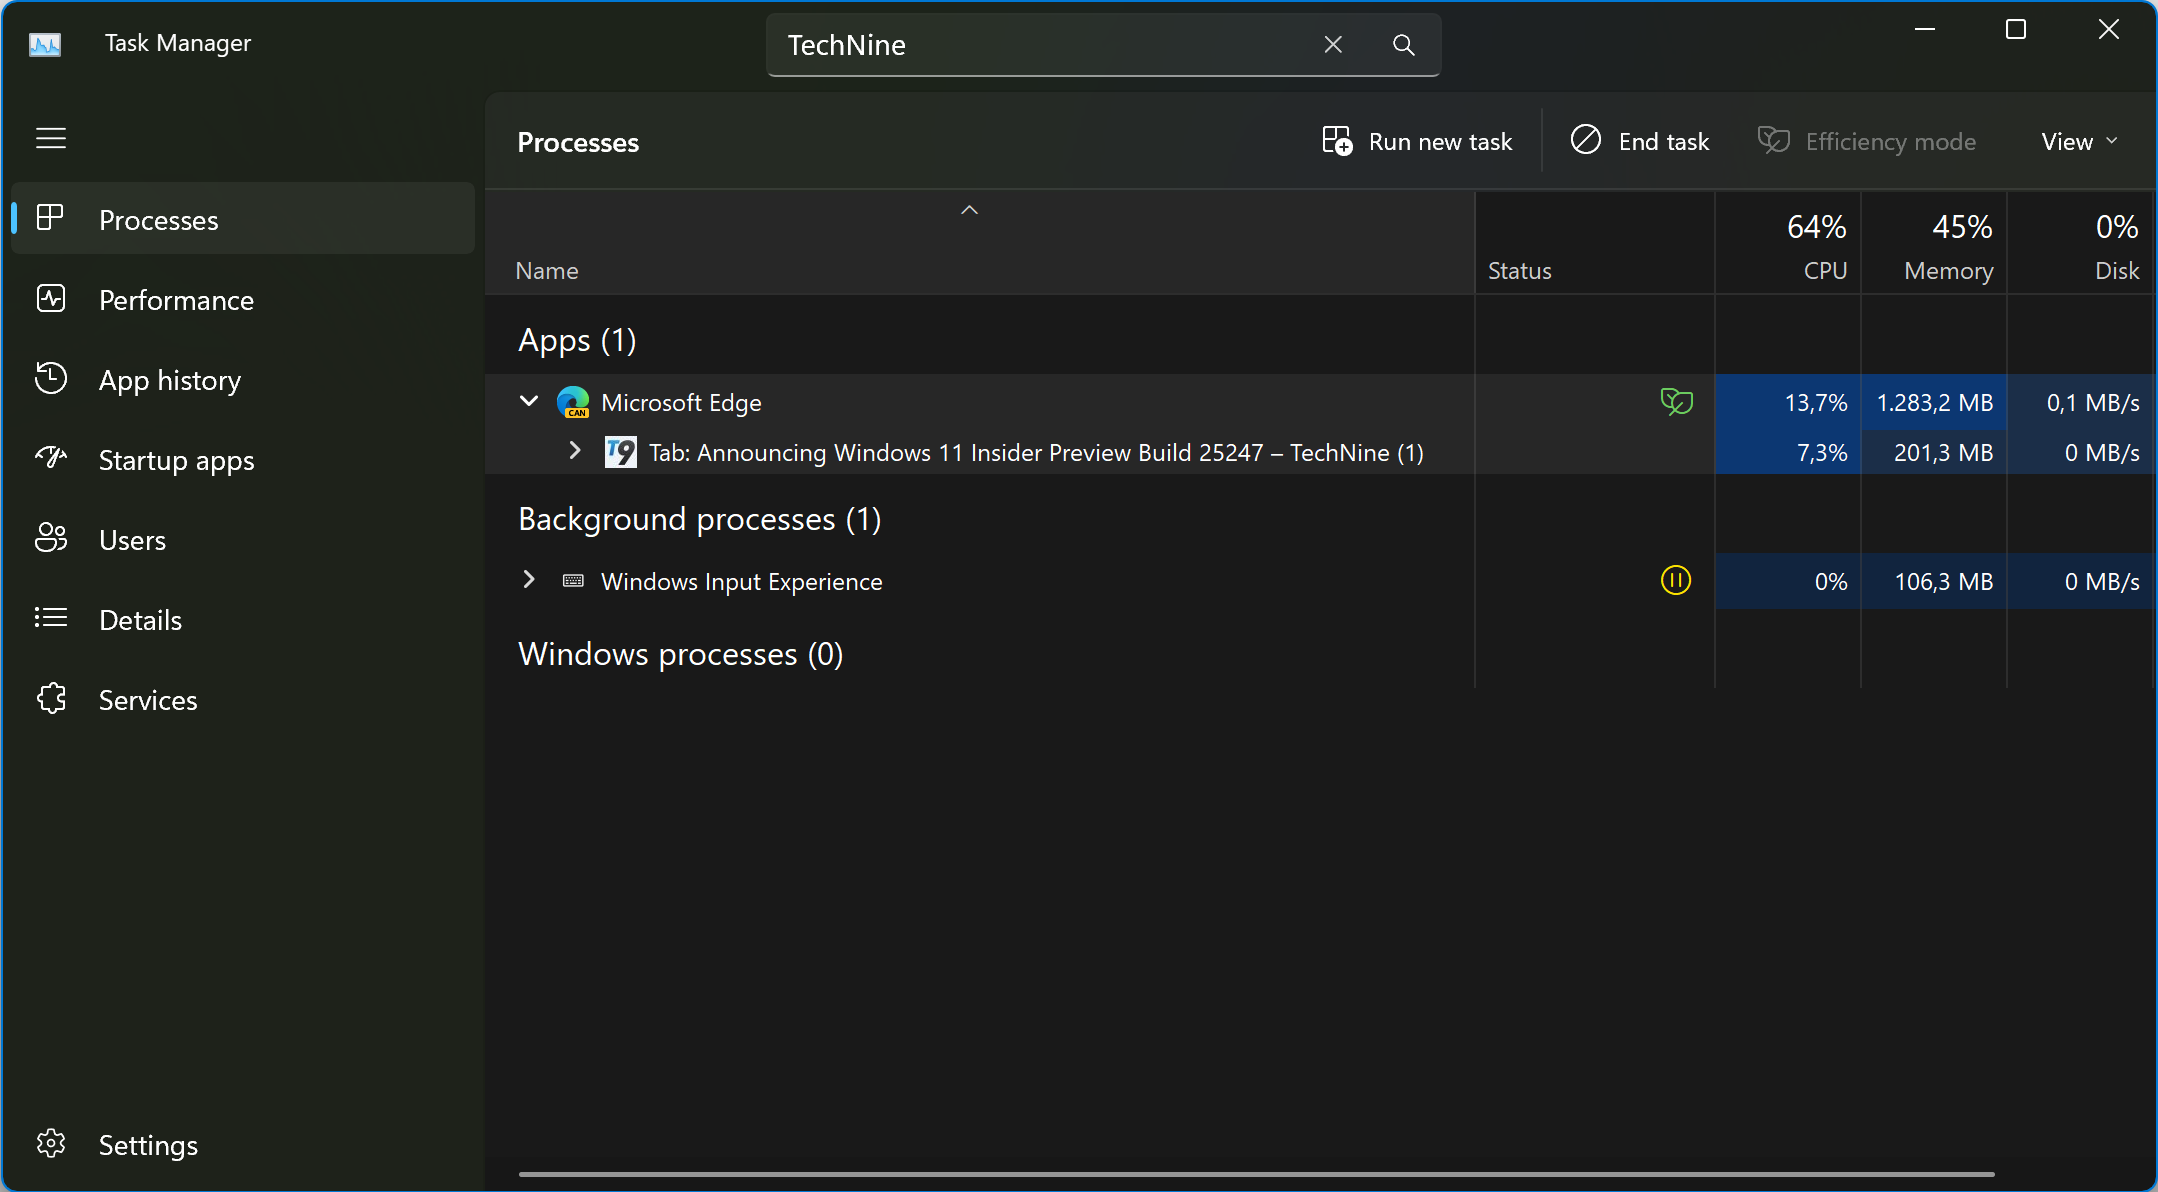This screenshot has width=2158, height=1192.
Task: Open the Services page icon
Action: point(51,699)
